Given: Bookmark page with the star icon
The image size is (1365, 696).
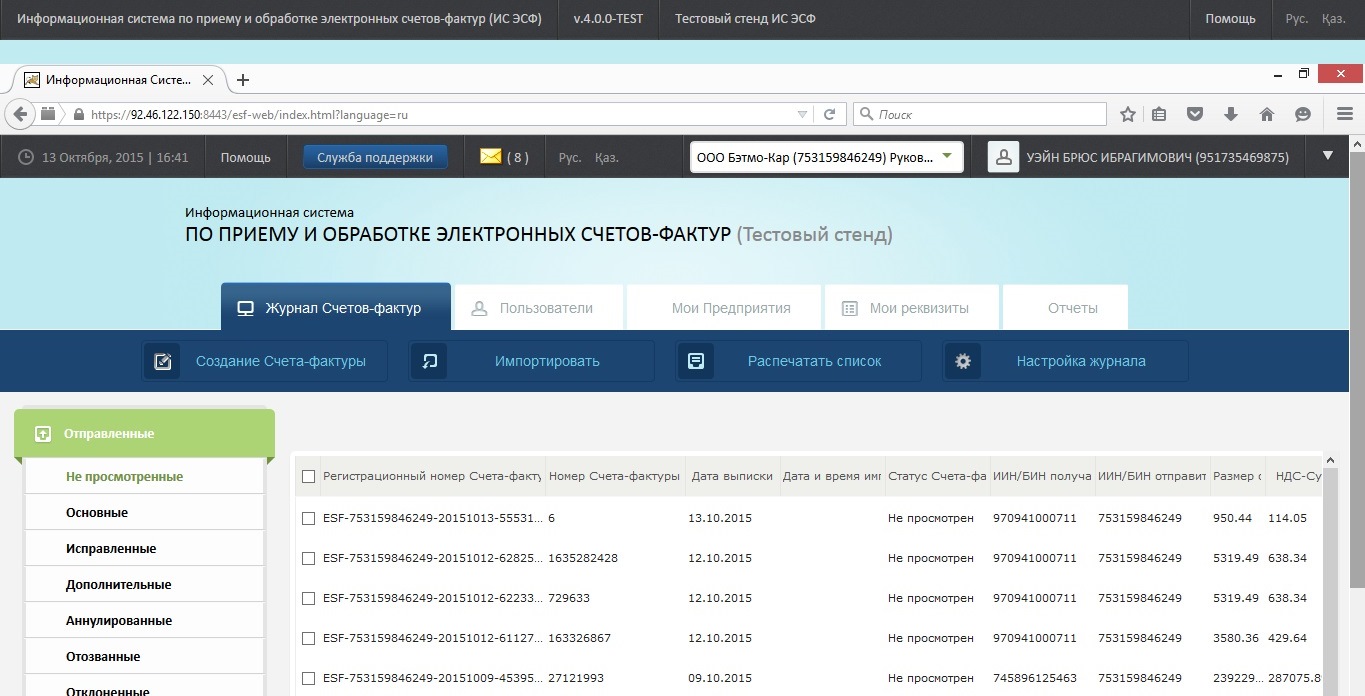Looking at the screenshot, I should [1128, 114].
